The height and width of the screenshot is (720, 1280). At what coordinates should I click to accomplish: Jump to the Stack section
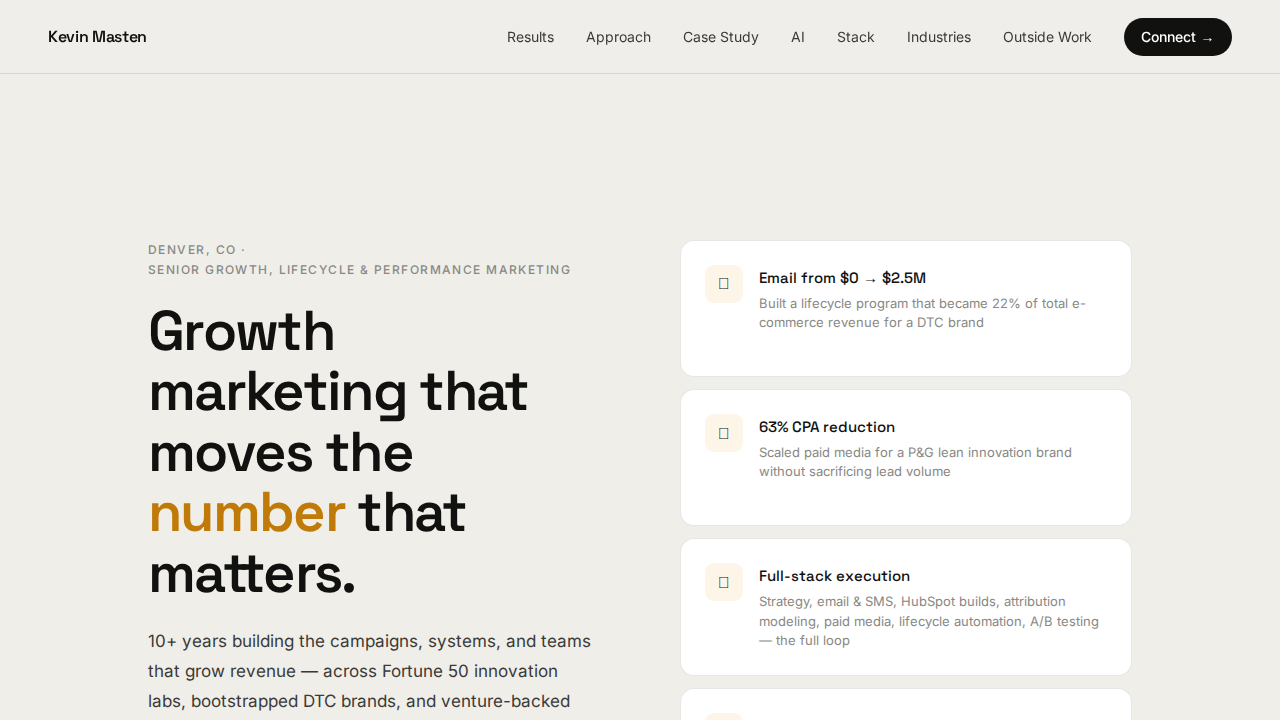856,37
